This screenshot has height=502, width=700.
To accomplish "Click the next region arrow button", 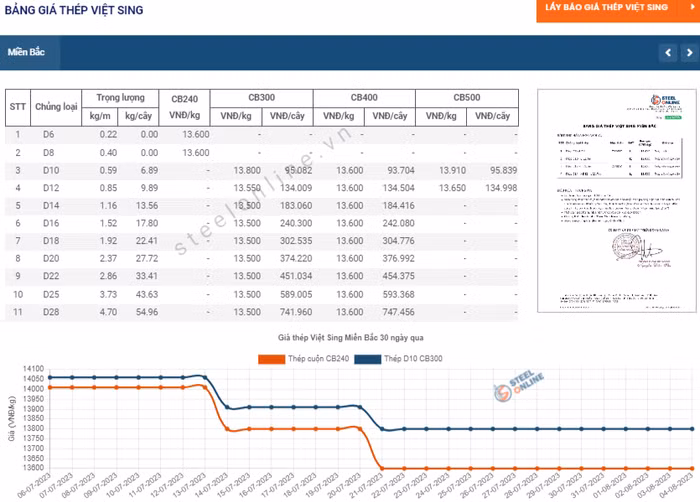I will coord(689,52).
